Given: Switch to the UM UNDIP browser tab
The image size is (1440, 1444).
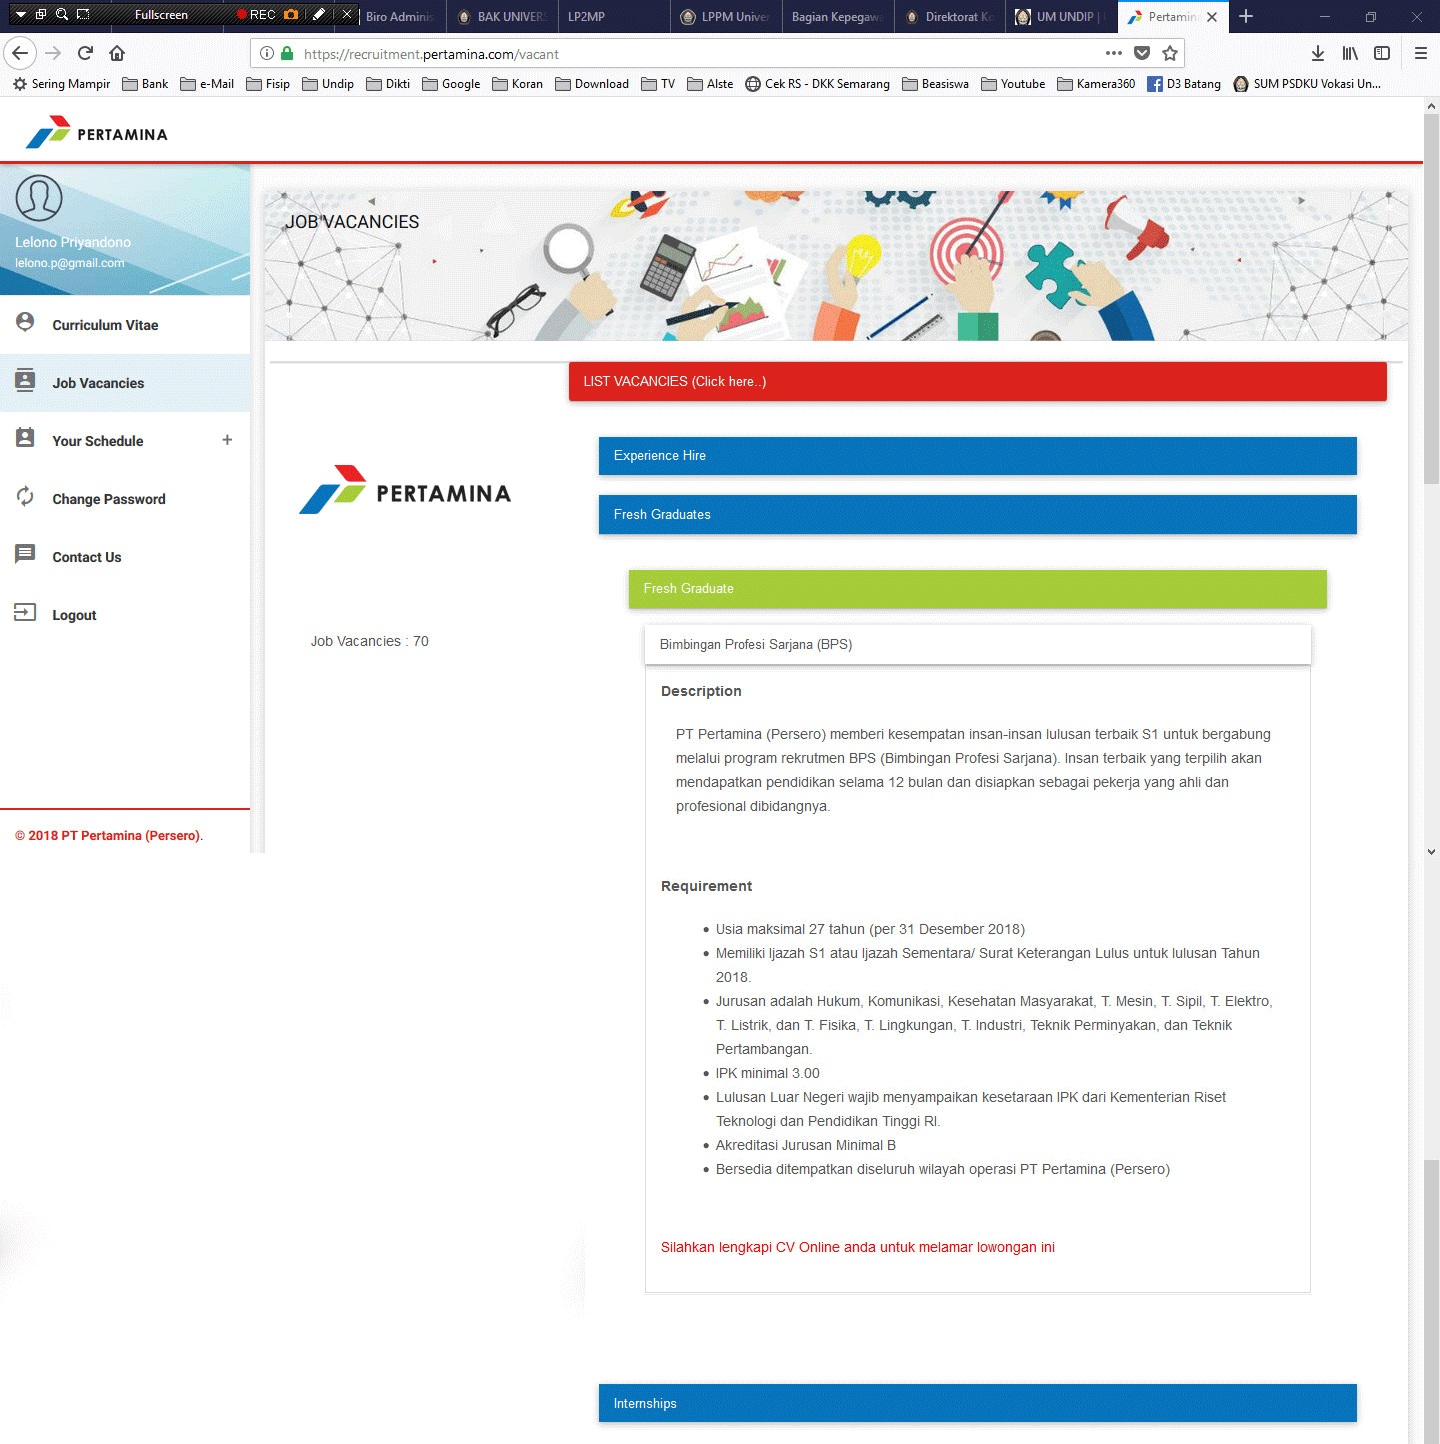Looking at the screenshot, I should (1061, 16).
